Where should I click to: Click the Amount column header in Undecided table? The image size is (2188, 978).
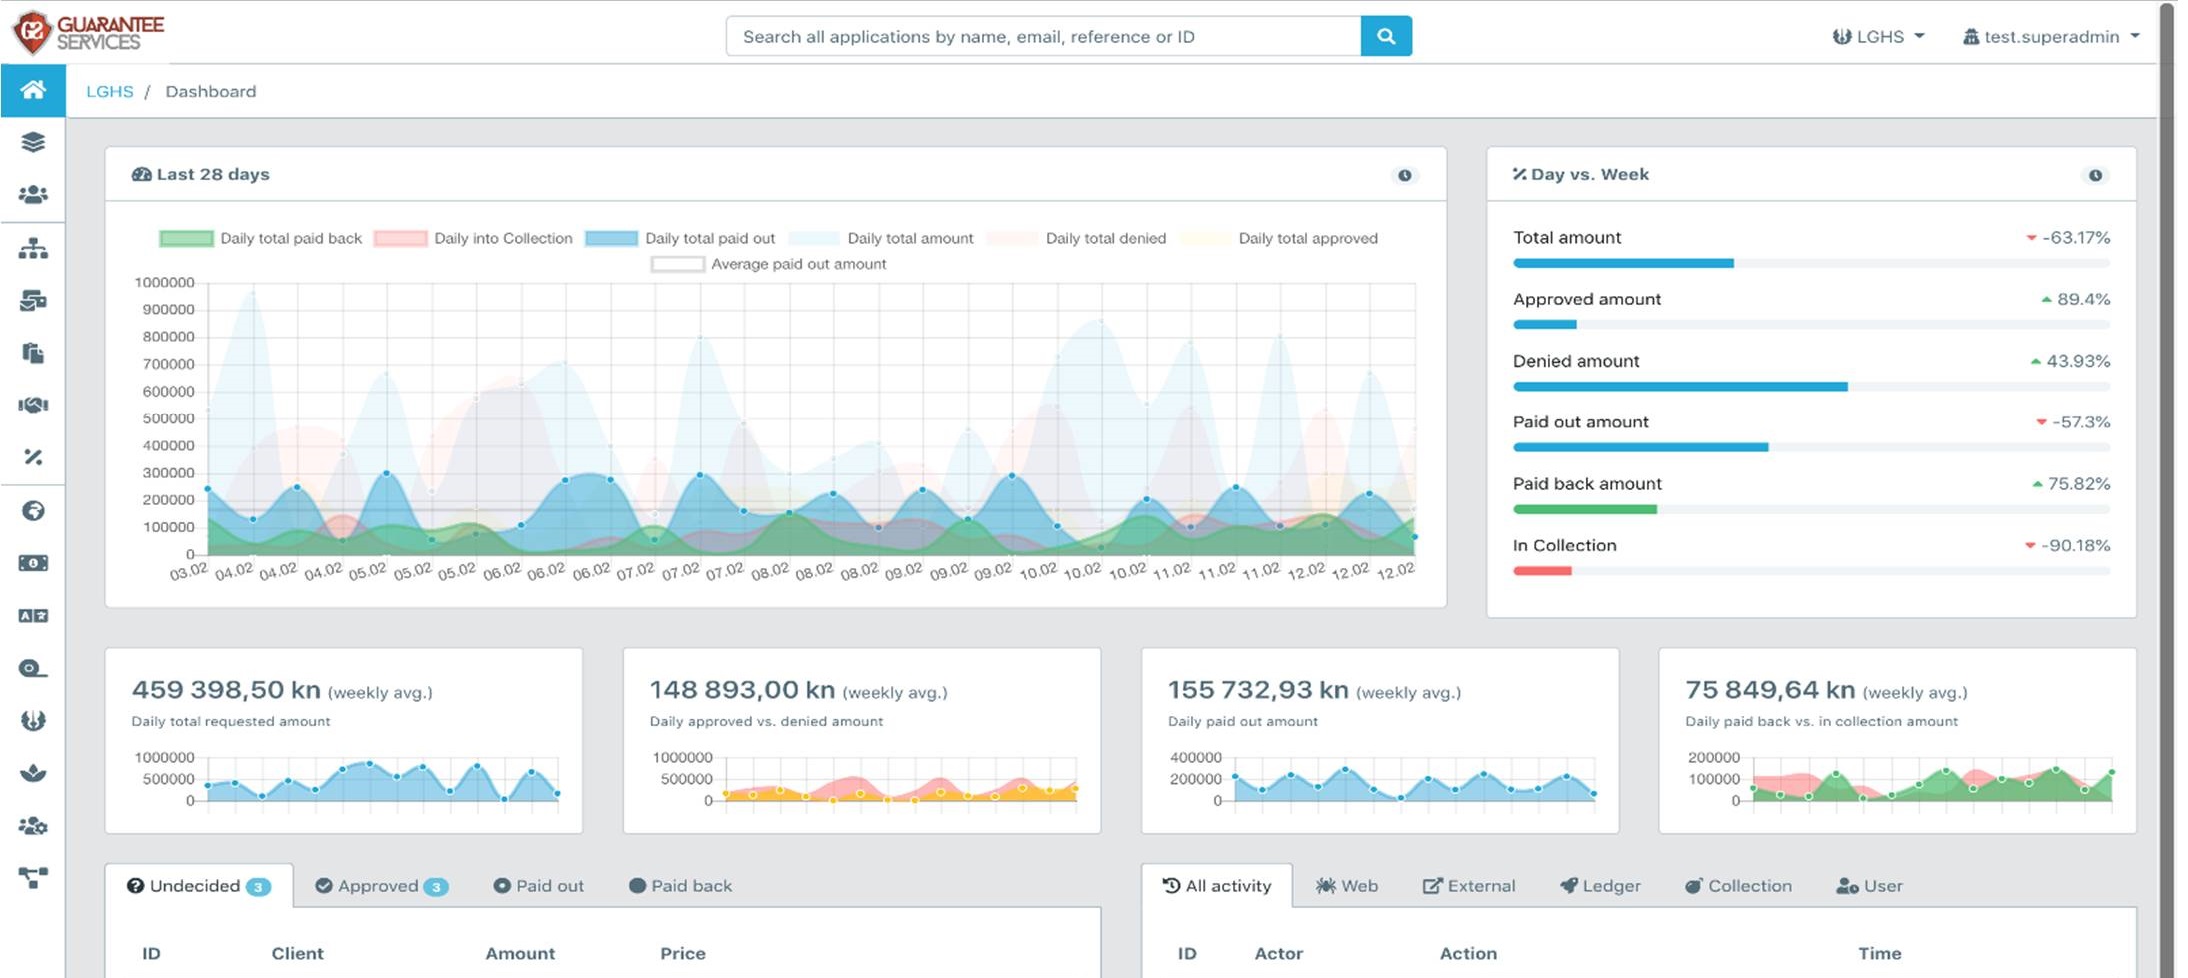coord(520,953)
